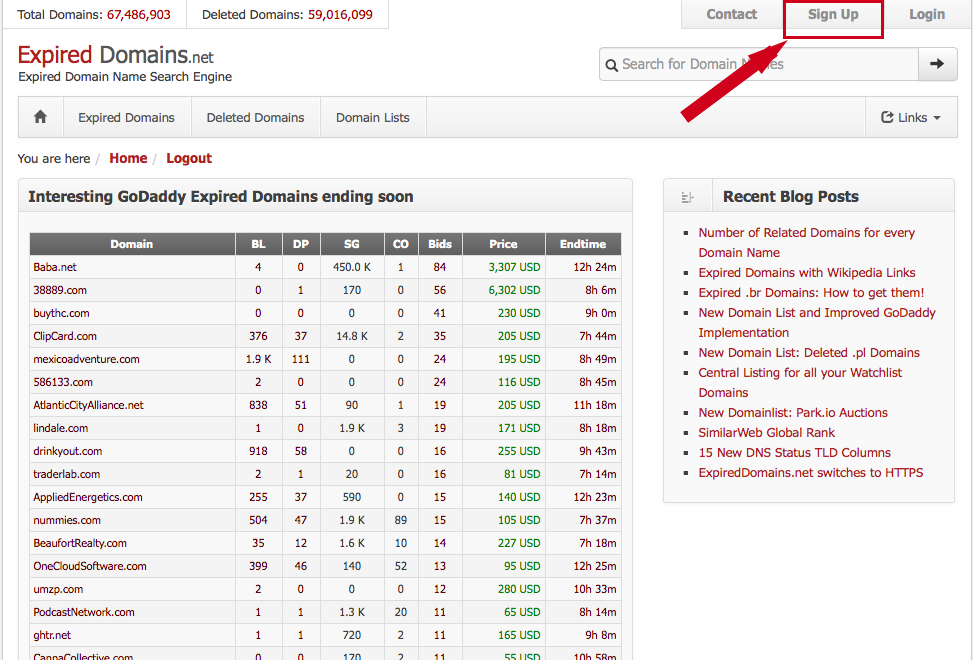Open the Sign Up page
Screen dimensions: 973x660
tap(833, 14)
